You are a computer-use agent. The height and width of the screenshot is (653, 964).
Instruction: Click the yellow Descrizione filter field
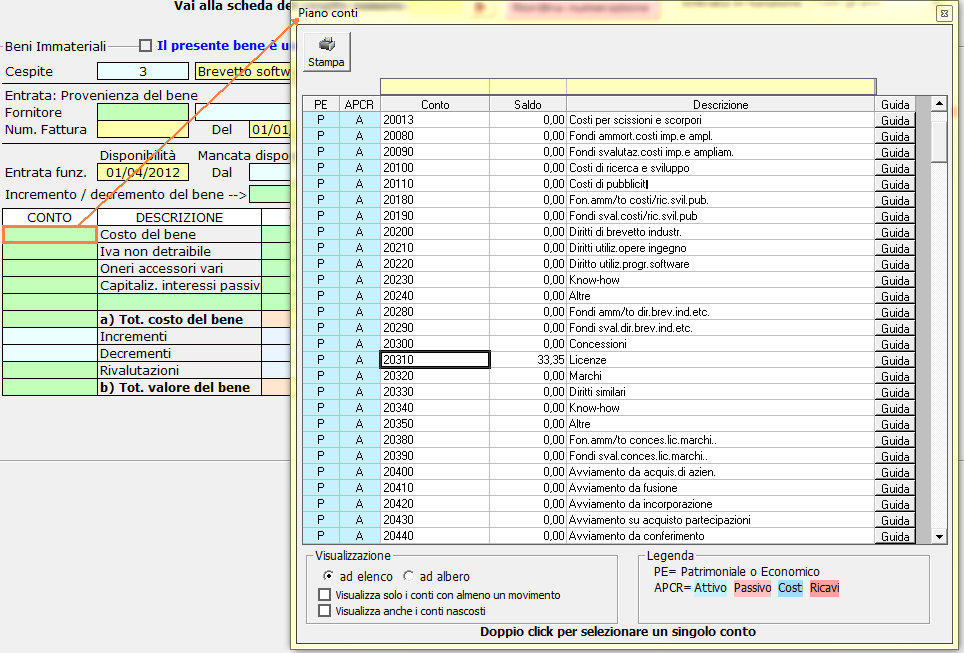point(721,86)
